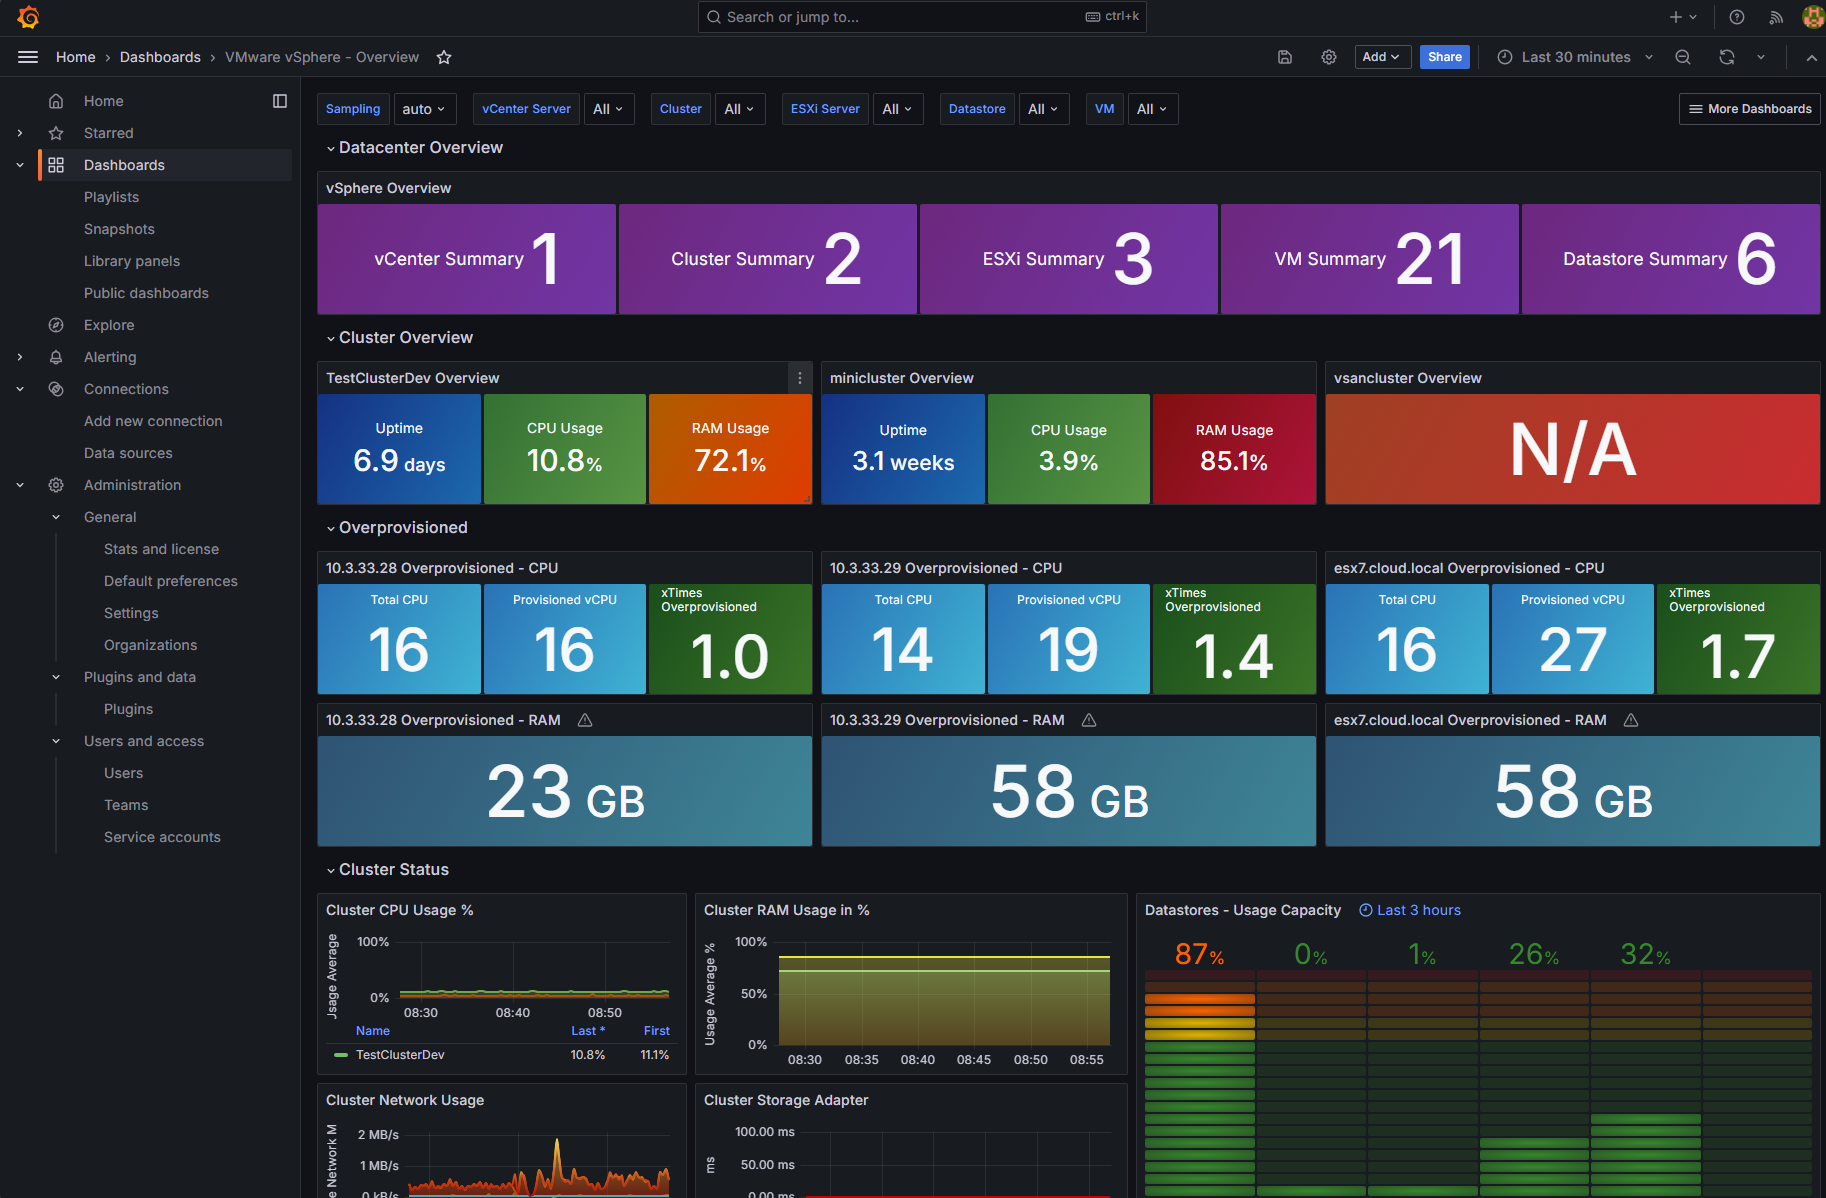This screenshot has height=1198, width=1826.
Task: Open dashboard settings gear icon
Action: [x=1329, y=57]
